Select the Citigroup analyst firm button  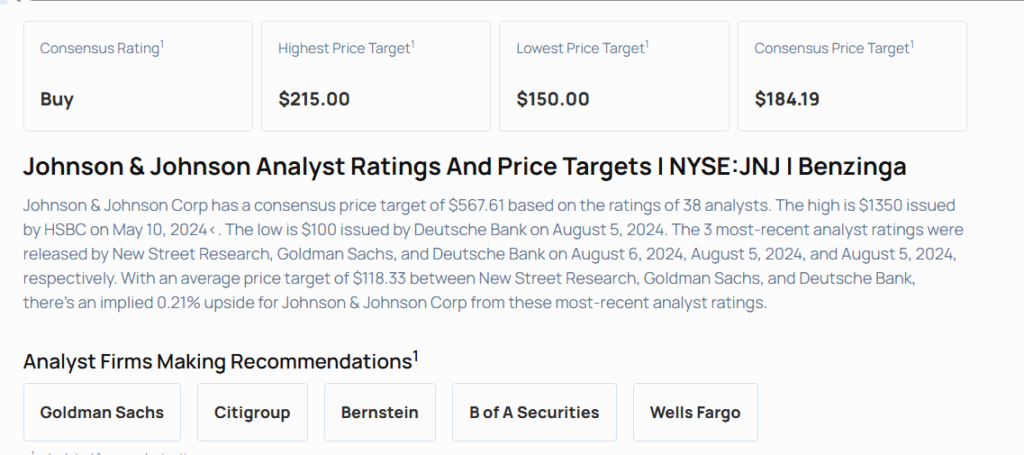click(252, 412)
